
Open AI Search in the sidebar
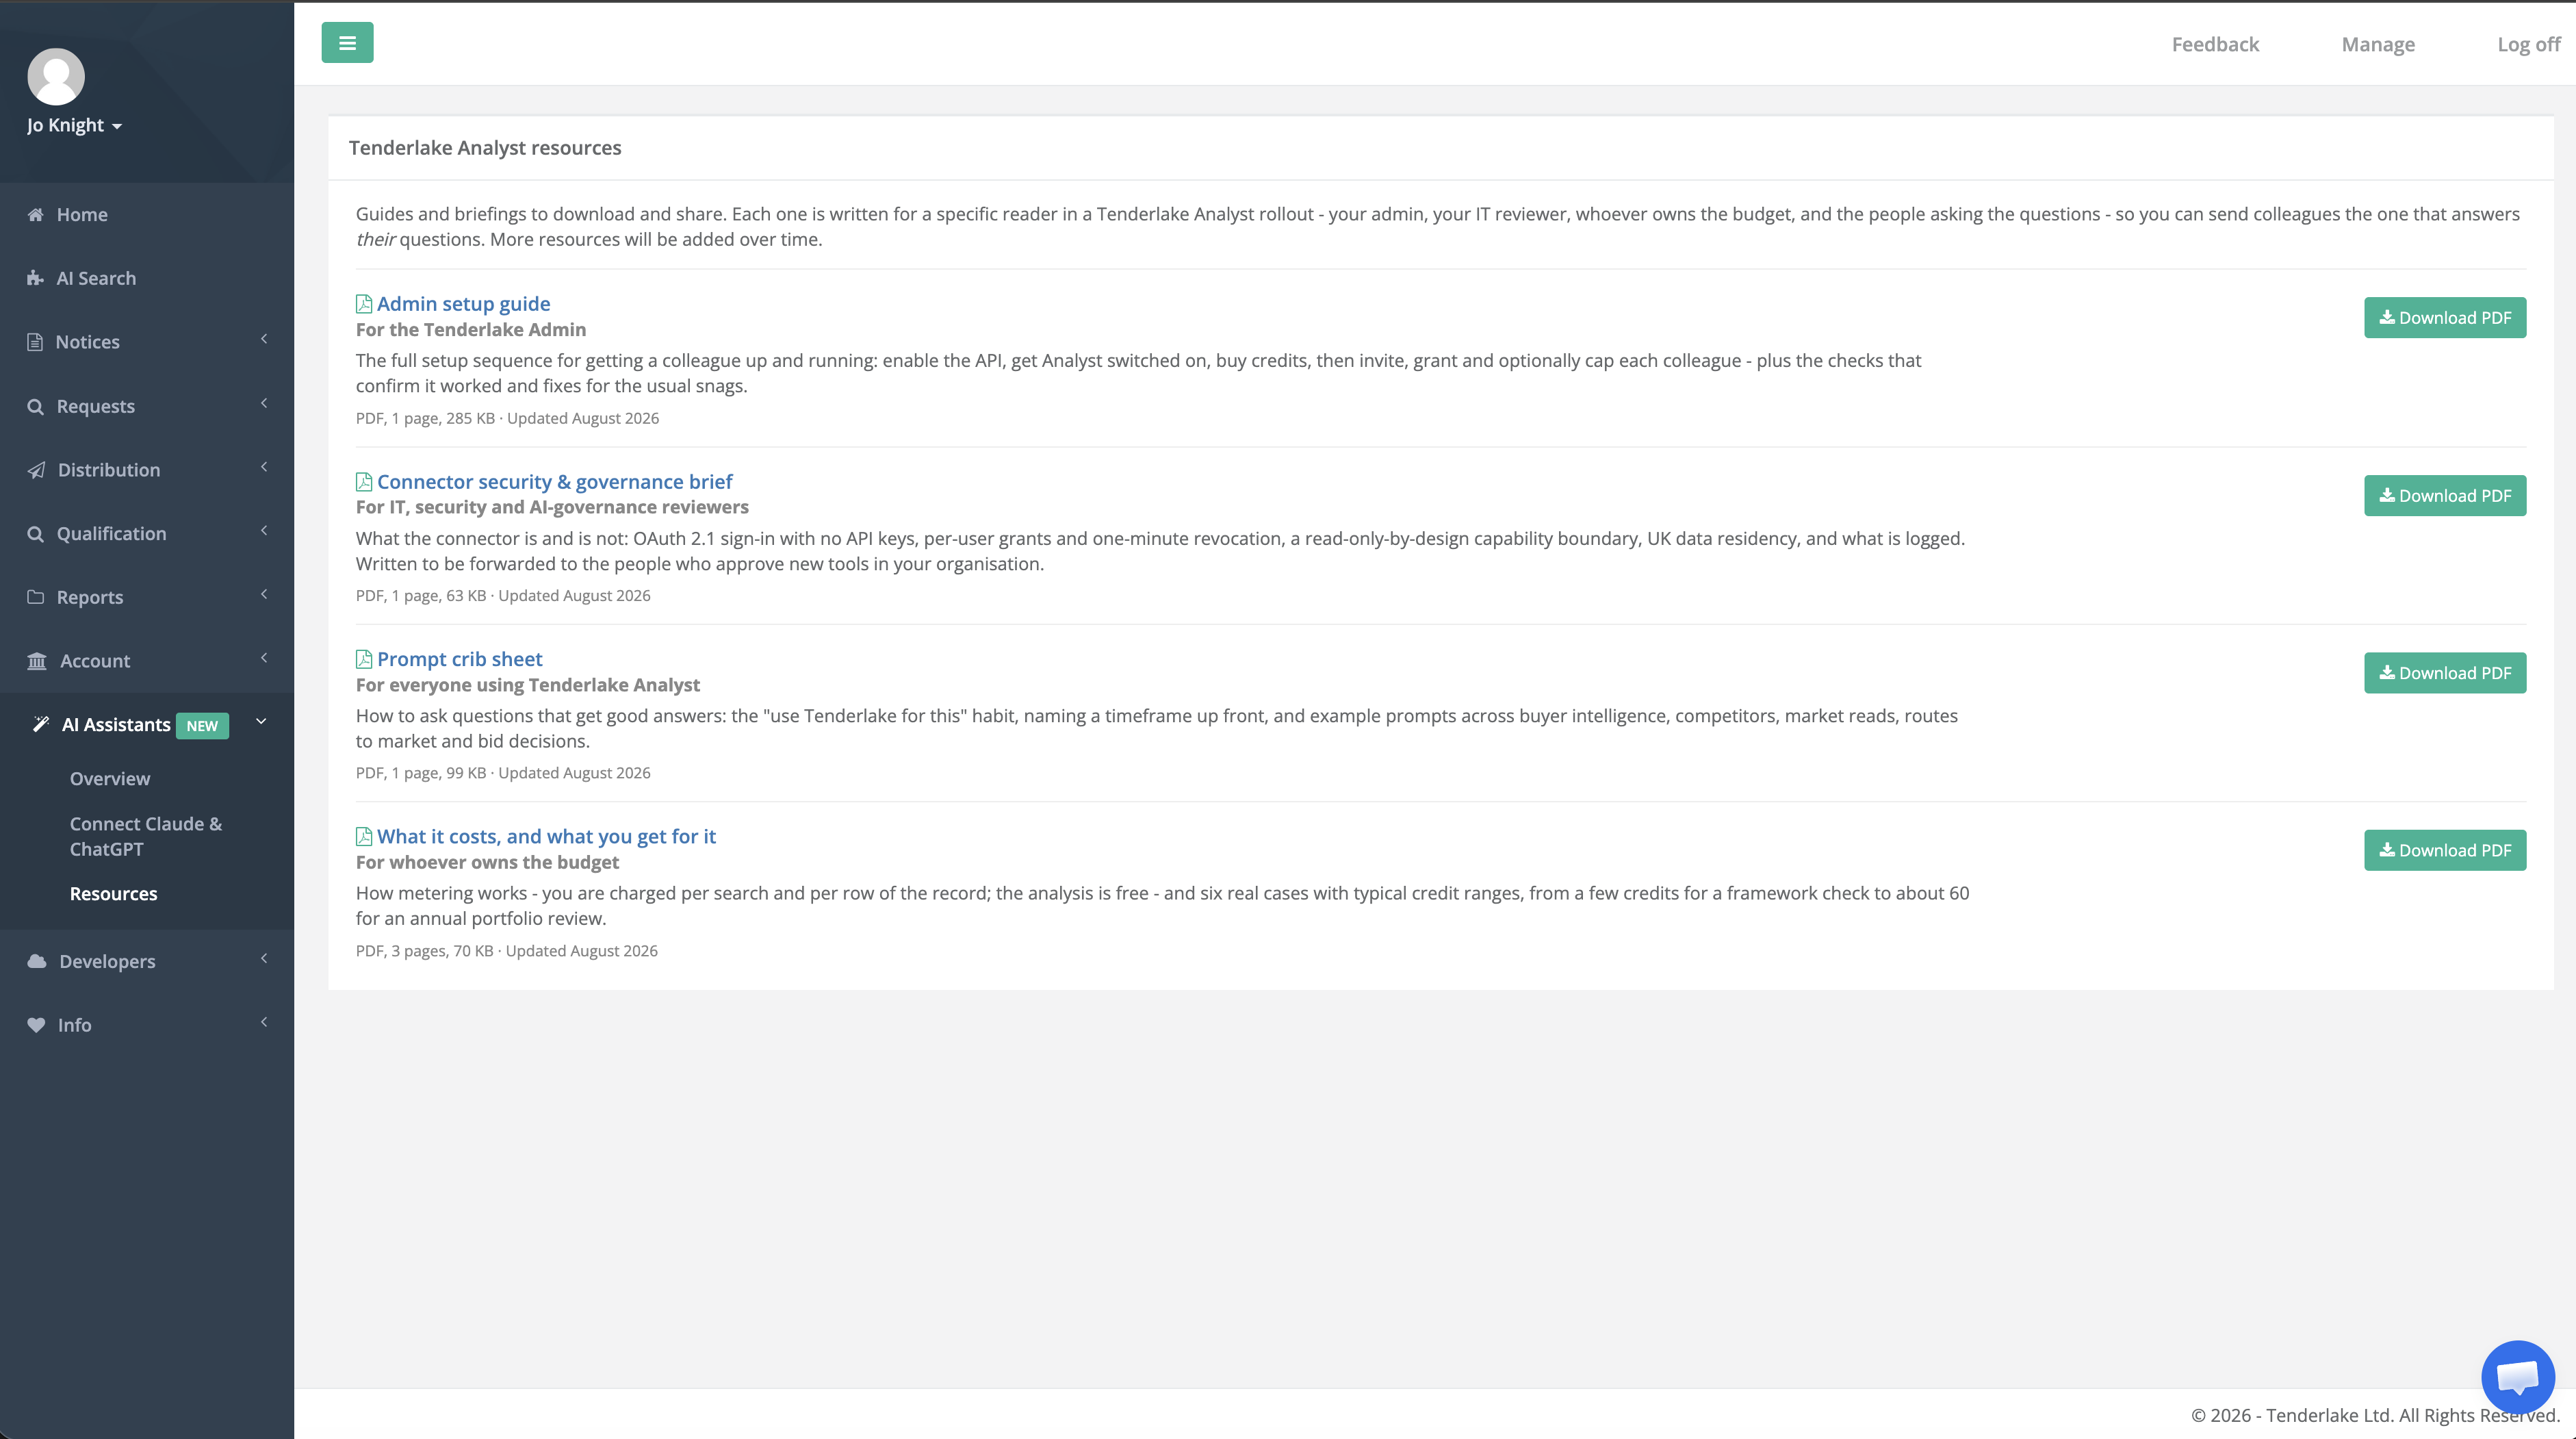[x=96, y=278]
